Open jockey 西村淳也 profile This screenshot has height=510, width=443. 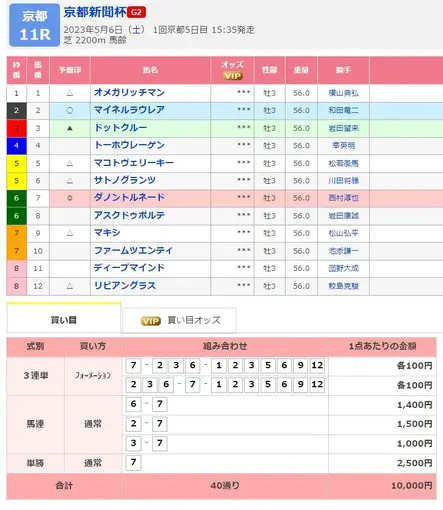point(343,198)
